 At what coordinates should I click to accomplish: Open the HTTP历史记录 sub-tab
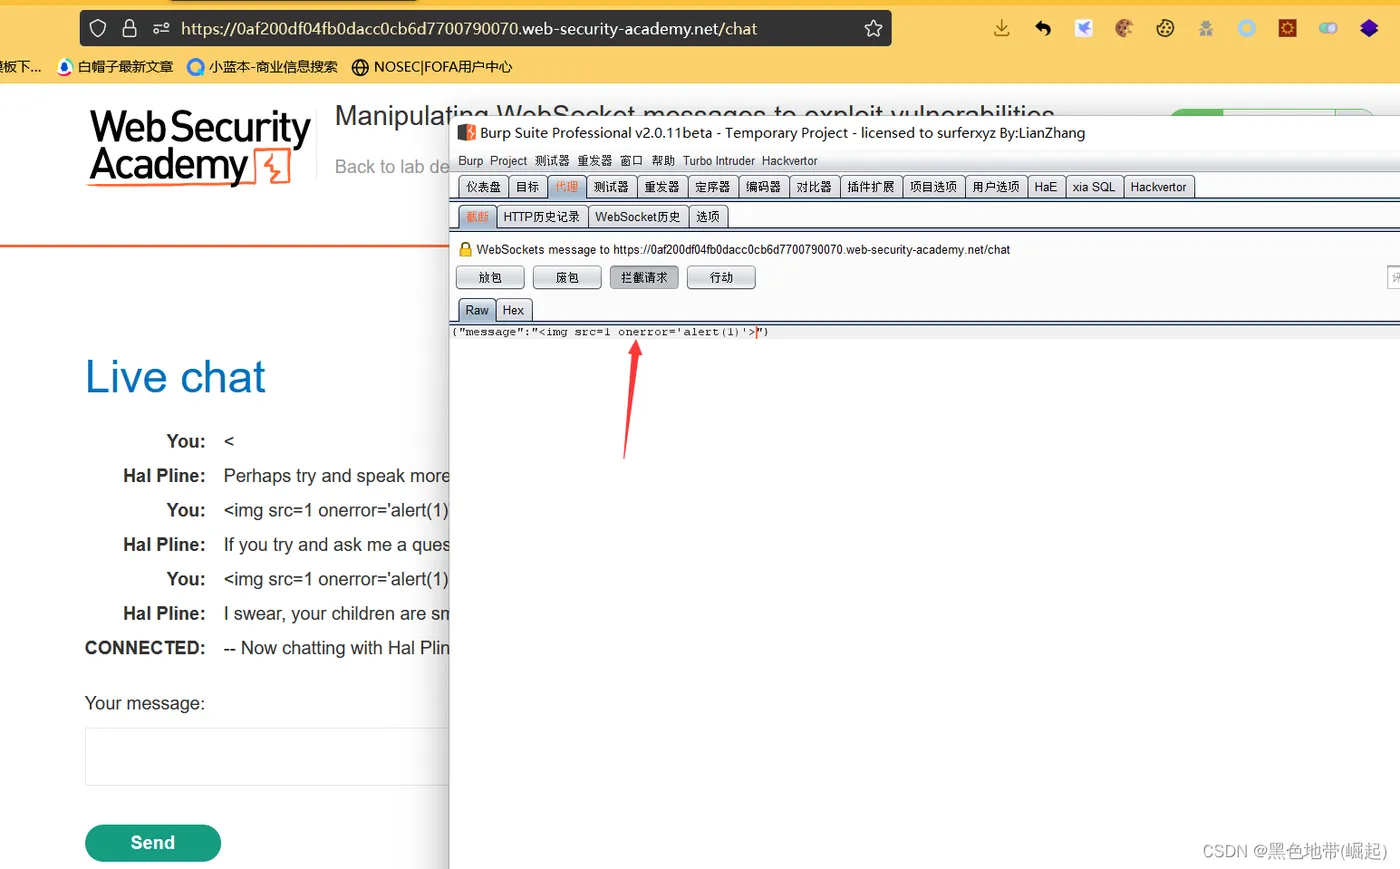click(x=542, y=217)
